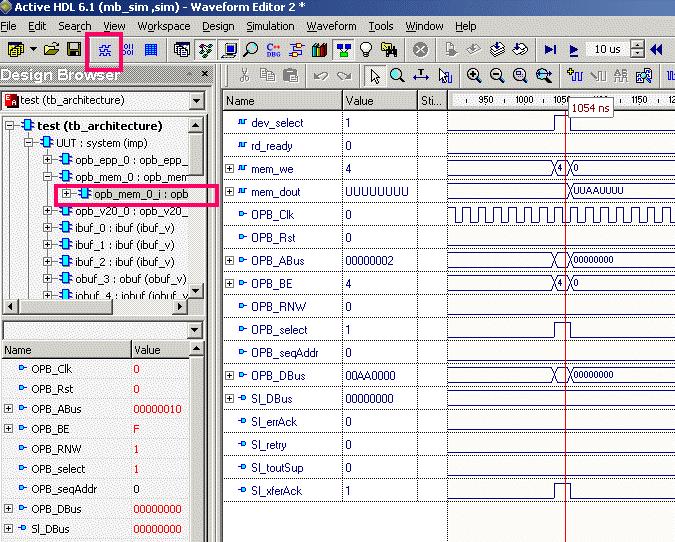The image size is (675, 542).
Task: Select the 1054 ns cursor label
Action: pyautogui.click(x=591, y=108)
